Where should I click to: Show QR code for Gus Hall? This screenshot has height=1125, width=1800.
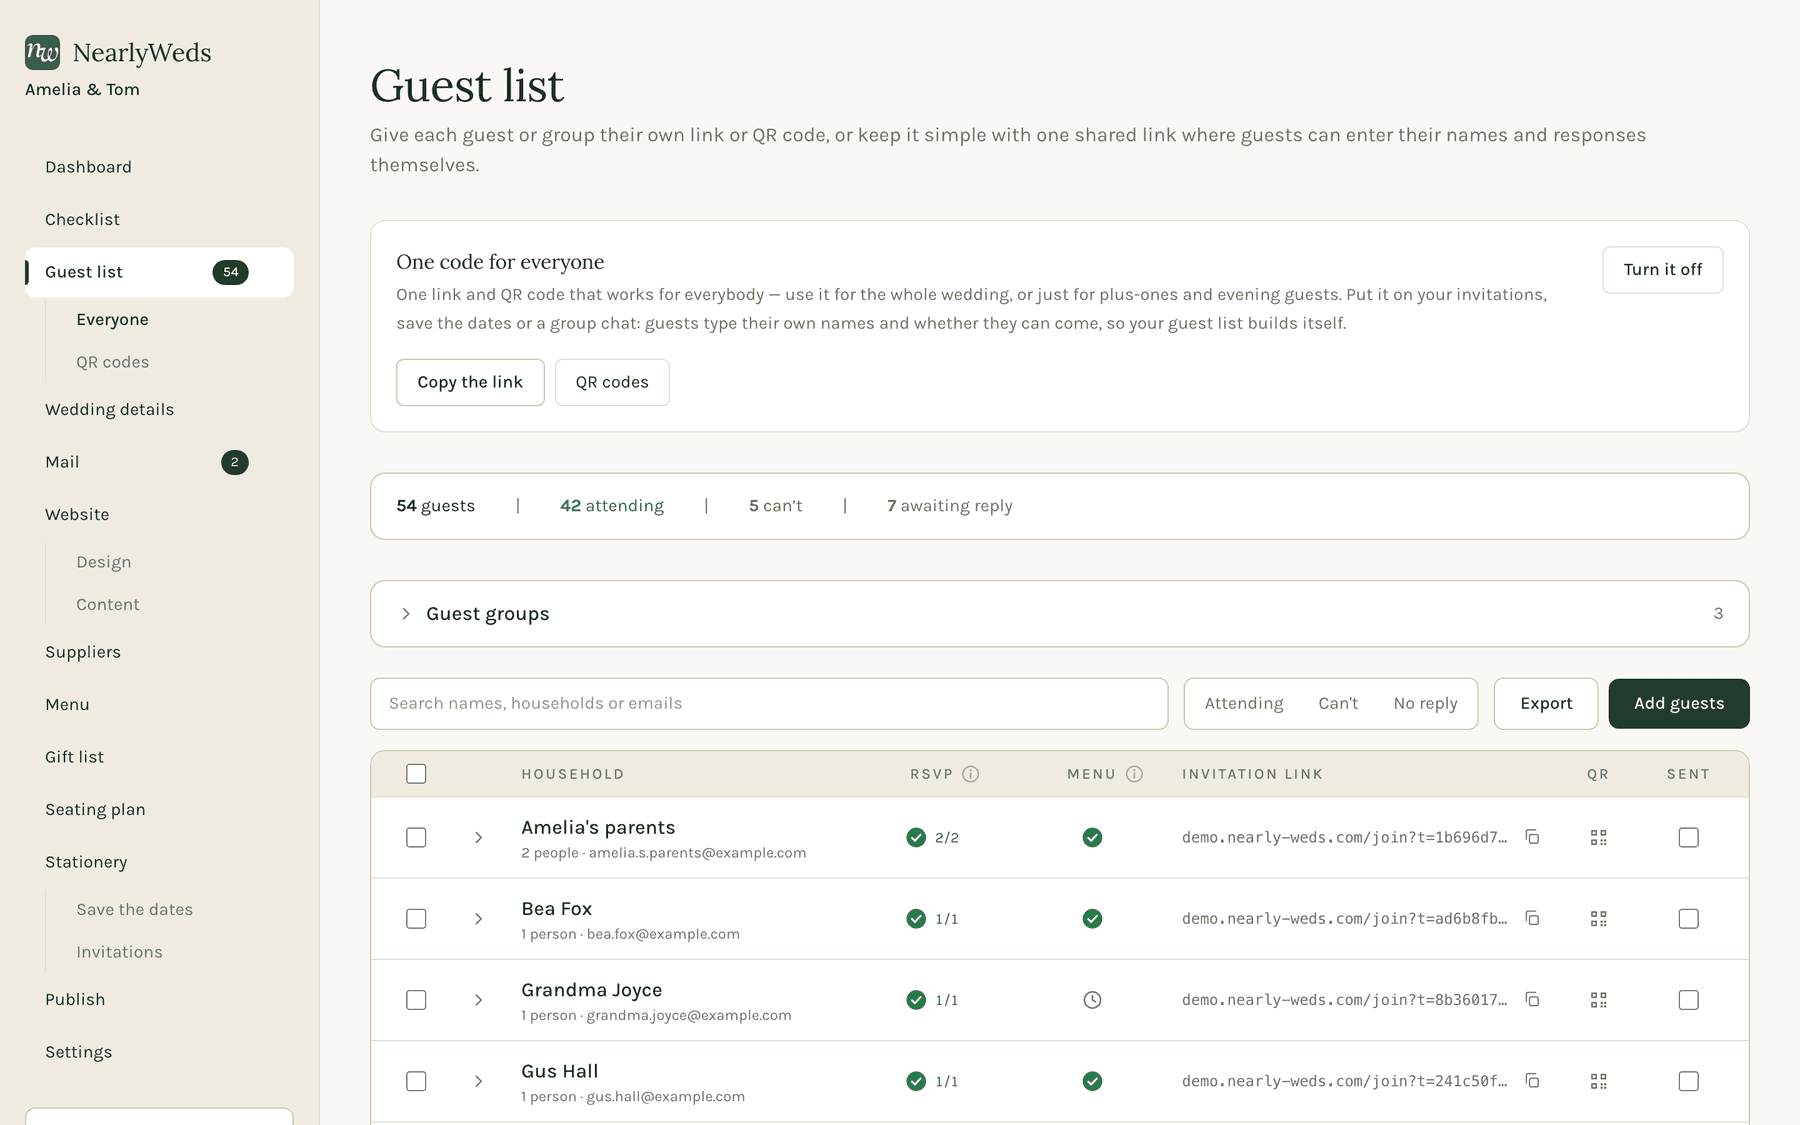tap(1598, 1081)
